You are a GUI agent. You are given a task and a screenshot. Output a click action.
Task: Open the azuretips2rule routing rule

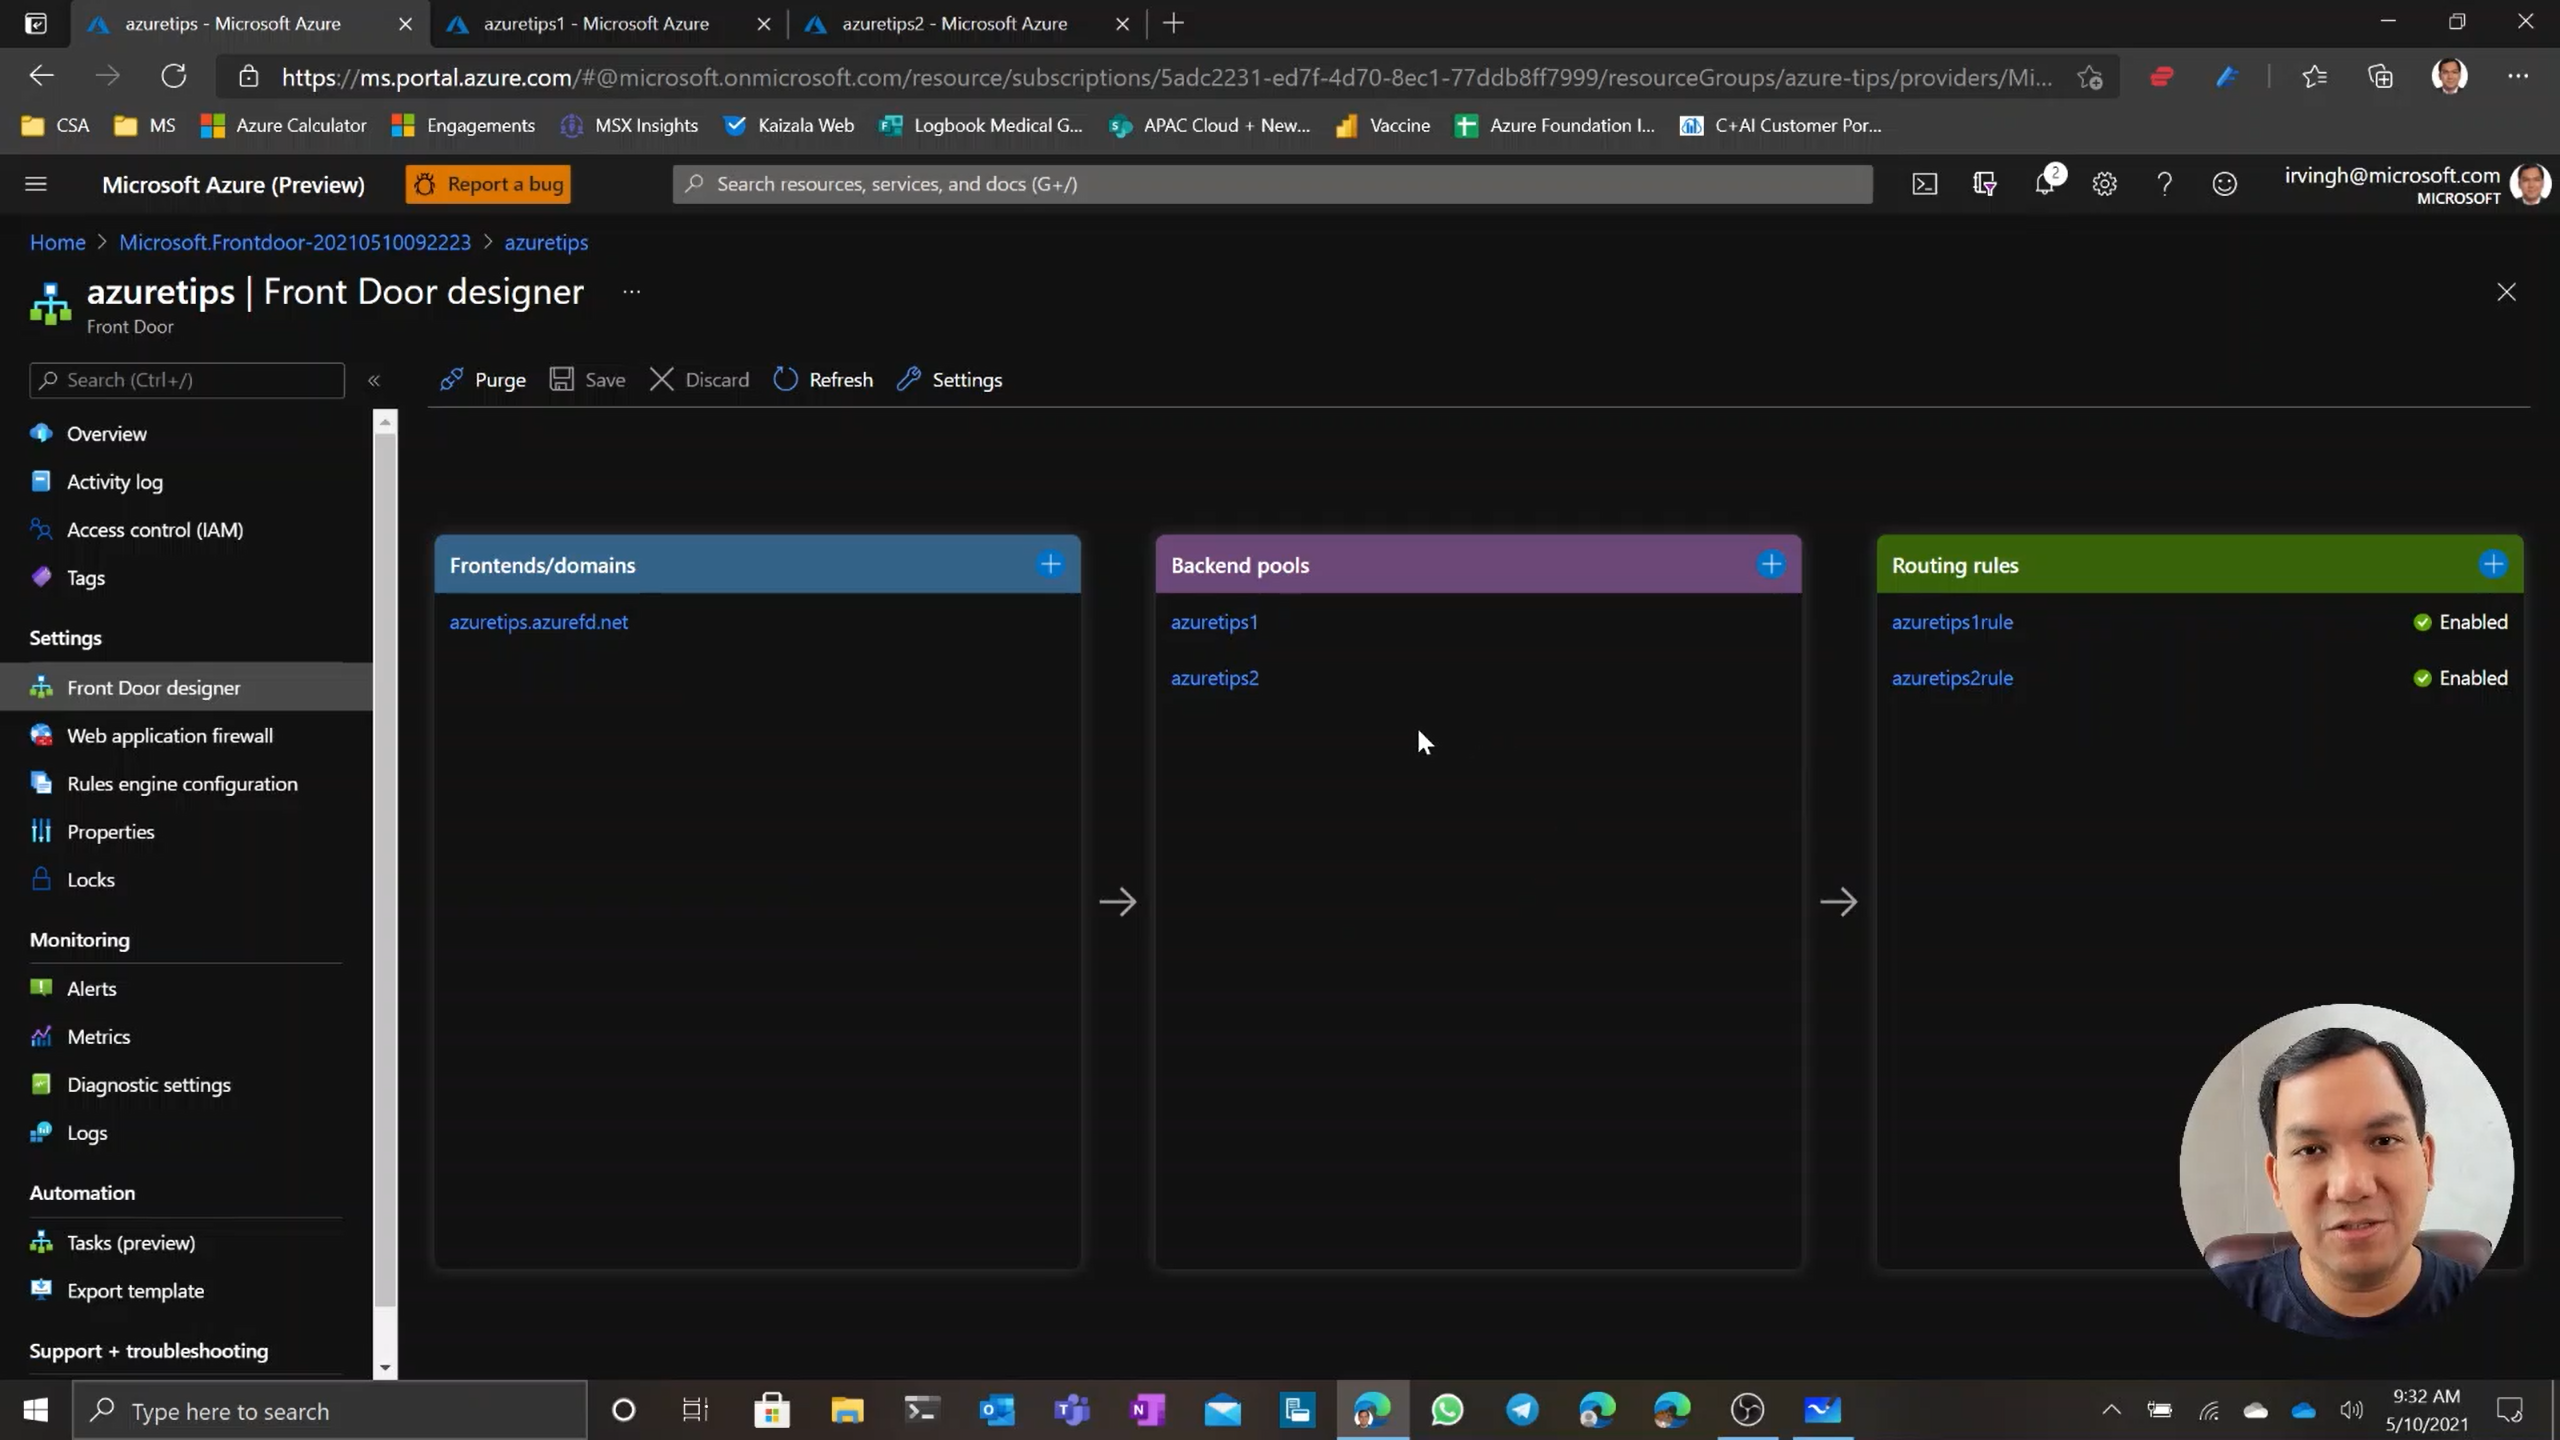[1952, 678]
